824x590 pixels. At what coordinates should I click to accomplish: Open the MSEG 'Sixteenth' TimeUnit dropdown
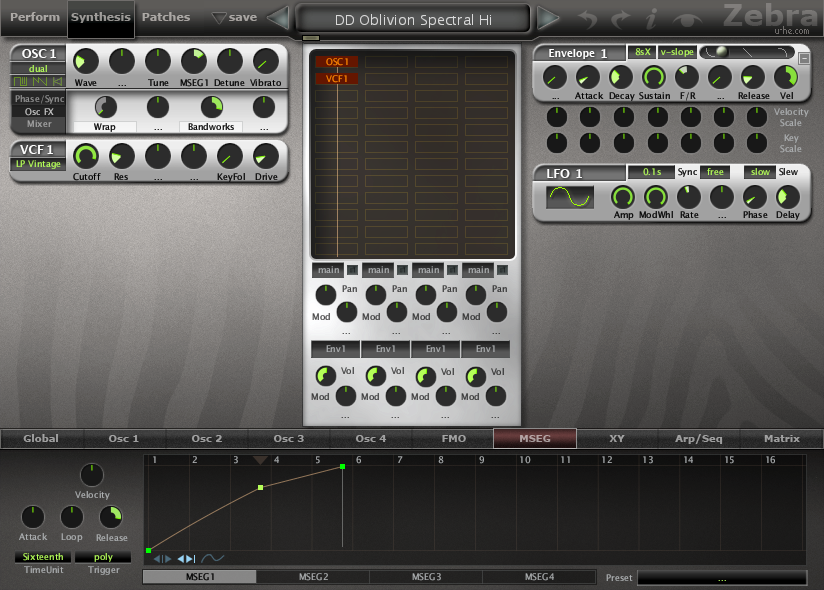point(43,557)
